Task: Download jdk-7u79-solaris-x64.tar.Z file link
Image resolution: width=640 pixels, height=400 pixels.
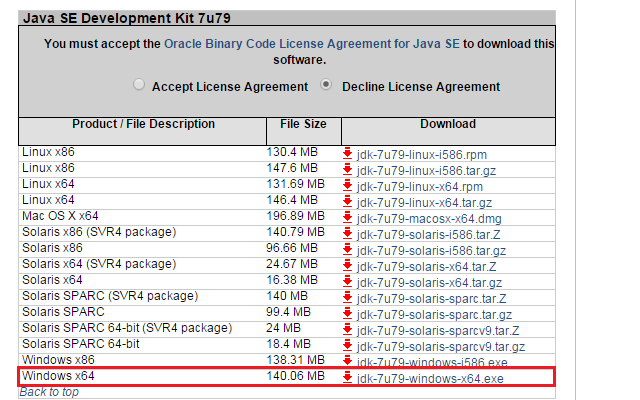Action: click(427, 267)
